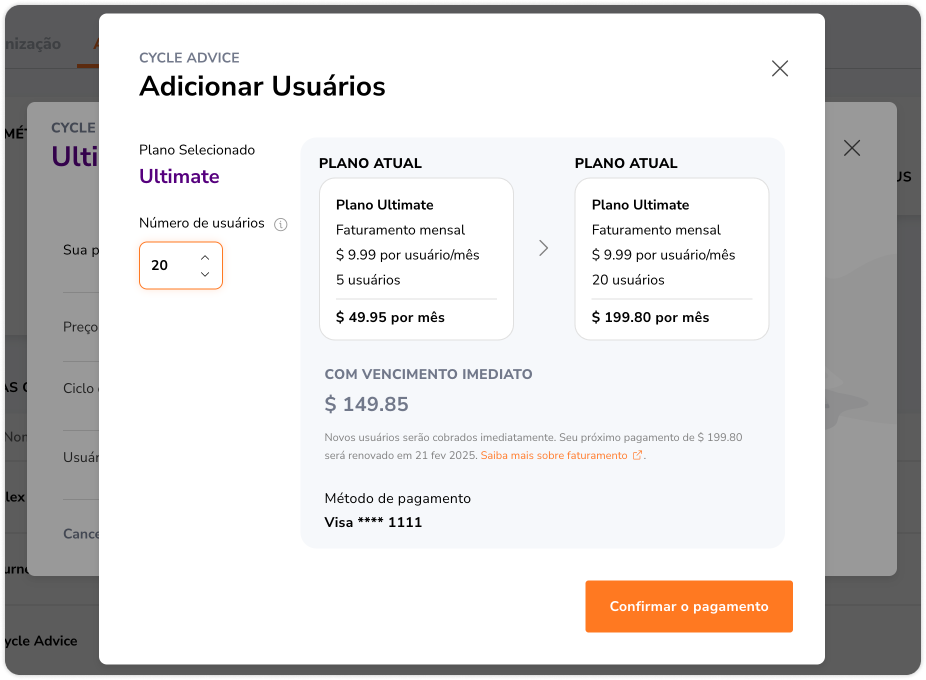Close the Adicionar Usuários dialog

pyautogui.click(x=780, y=69)
